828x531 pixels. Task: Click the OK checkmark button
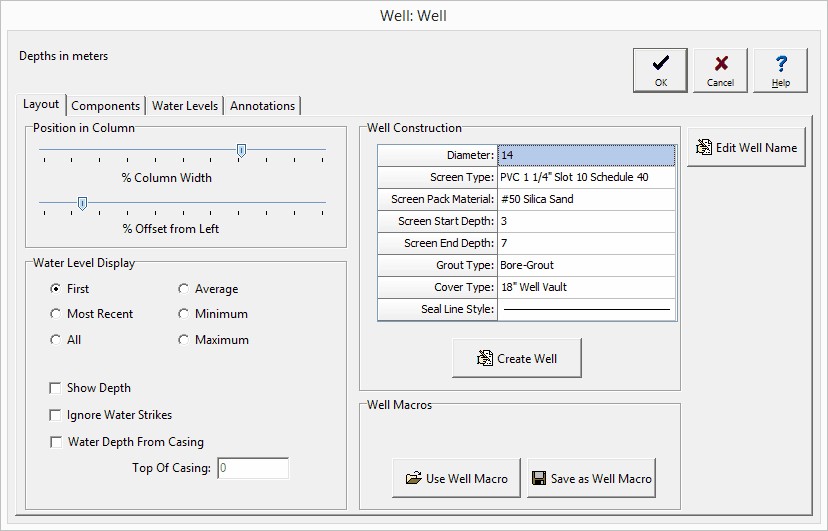(x=660, y=71)
